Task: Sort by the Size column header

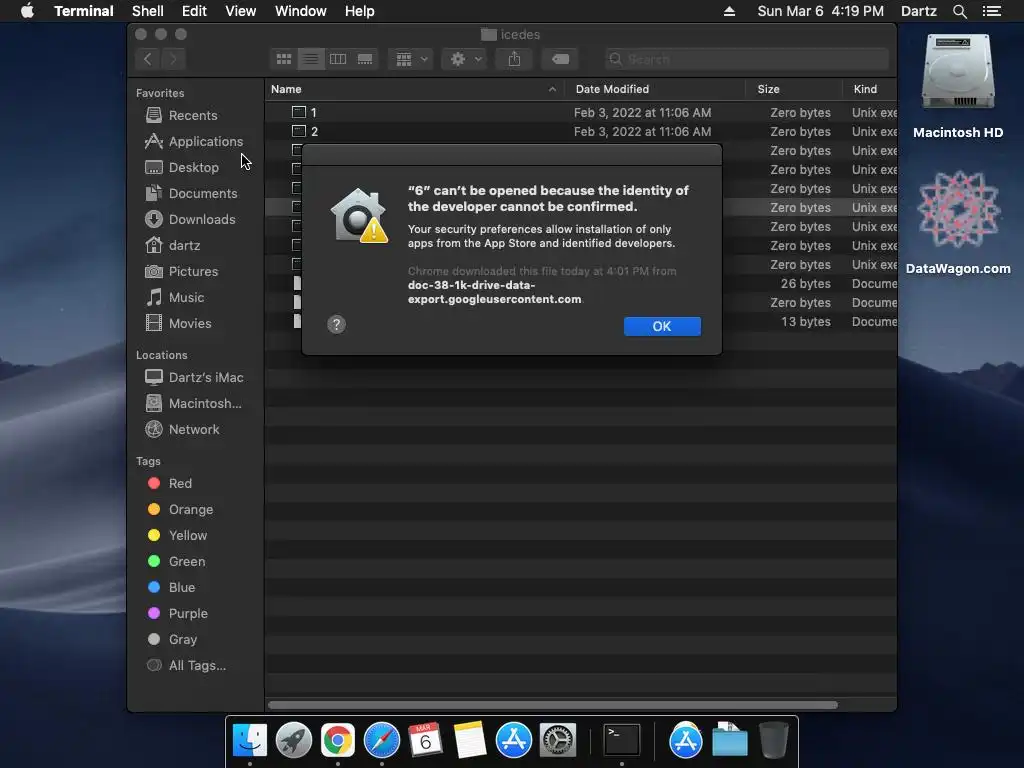Action: (x=793, y=89)
